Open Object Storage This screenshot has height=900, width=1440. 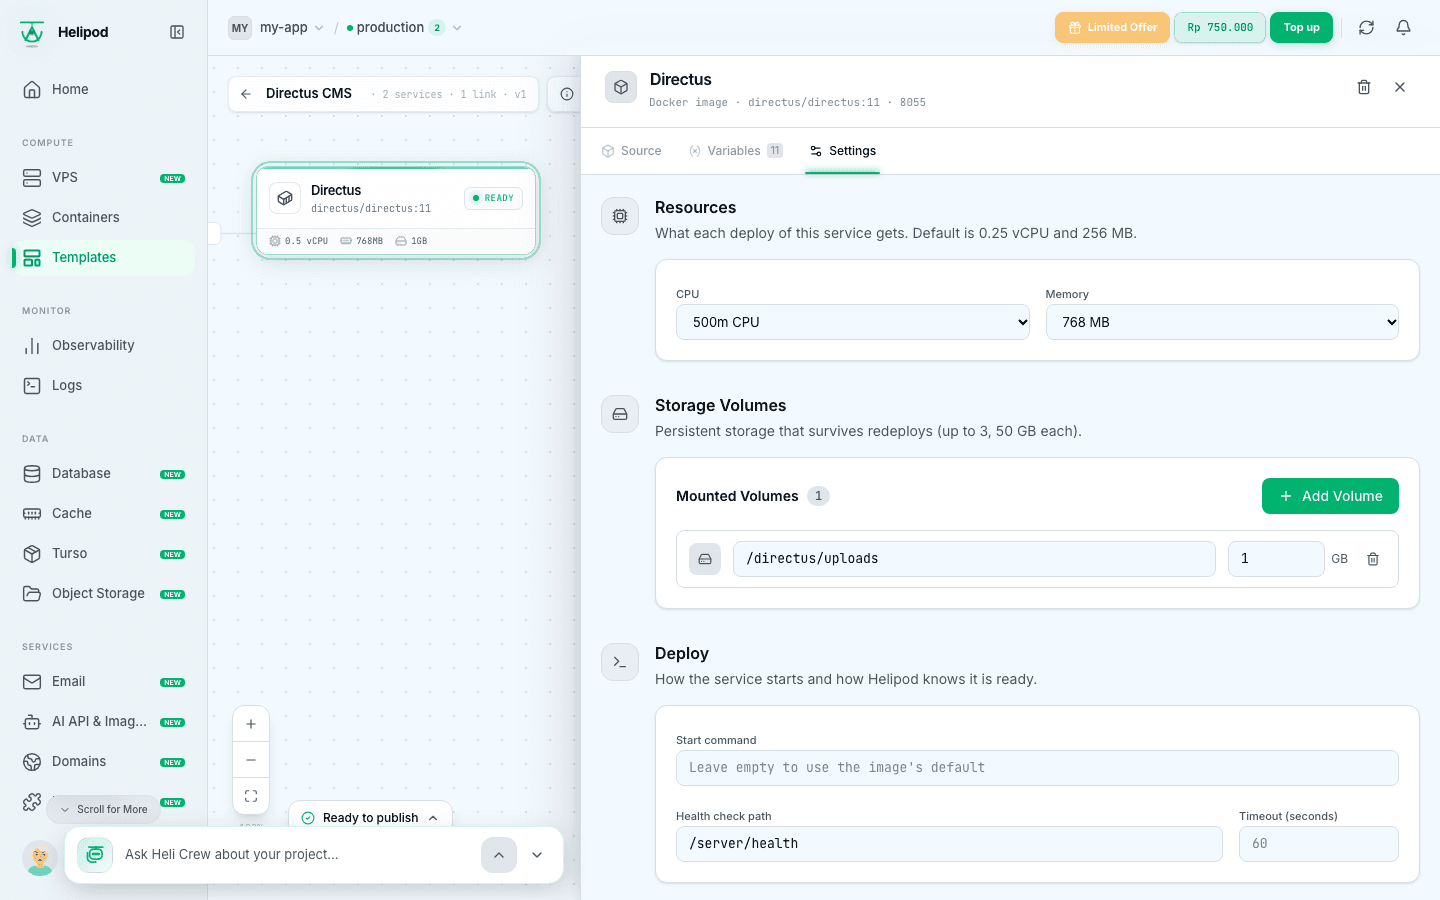click(103, 593)
